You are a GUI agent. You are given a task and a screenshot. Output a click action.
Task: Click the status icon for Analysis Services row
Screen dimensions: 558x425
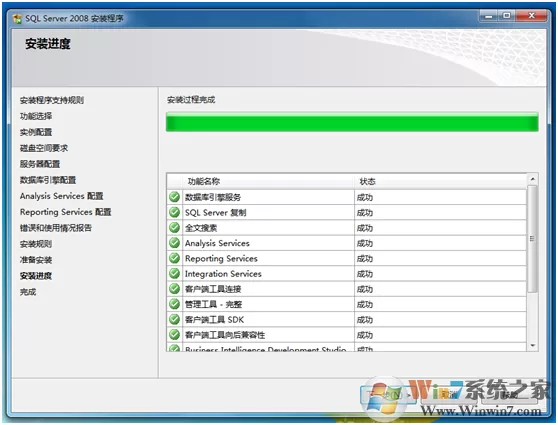(x=174, y=243)
